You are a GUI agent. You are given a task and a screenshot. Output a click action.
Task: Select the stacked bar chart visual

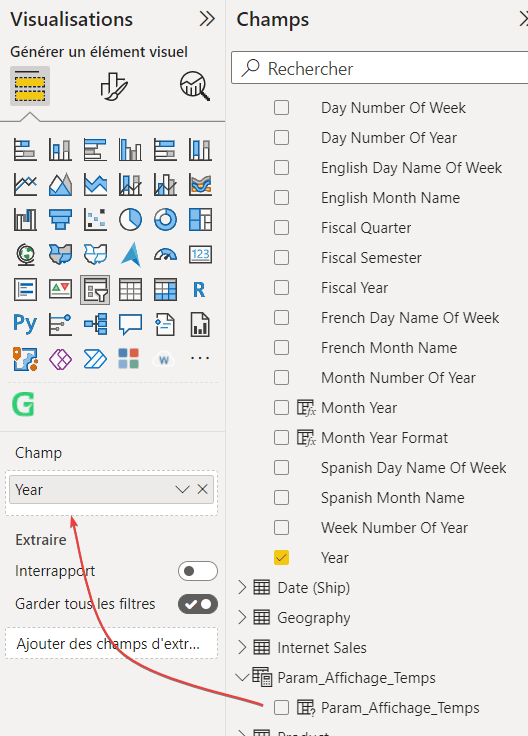tap(25, 150)
